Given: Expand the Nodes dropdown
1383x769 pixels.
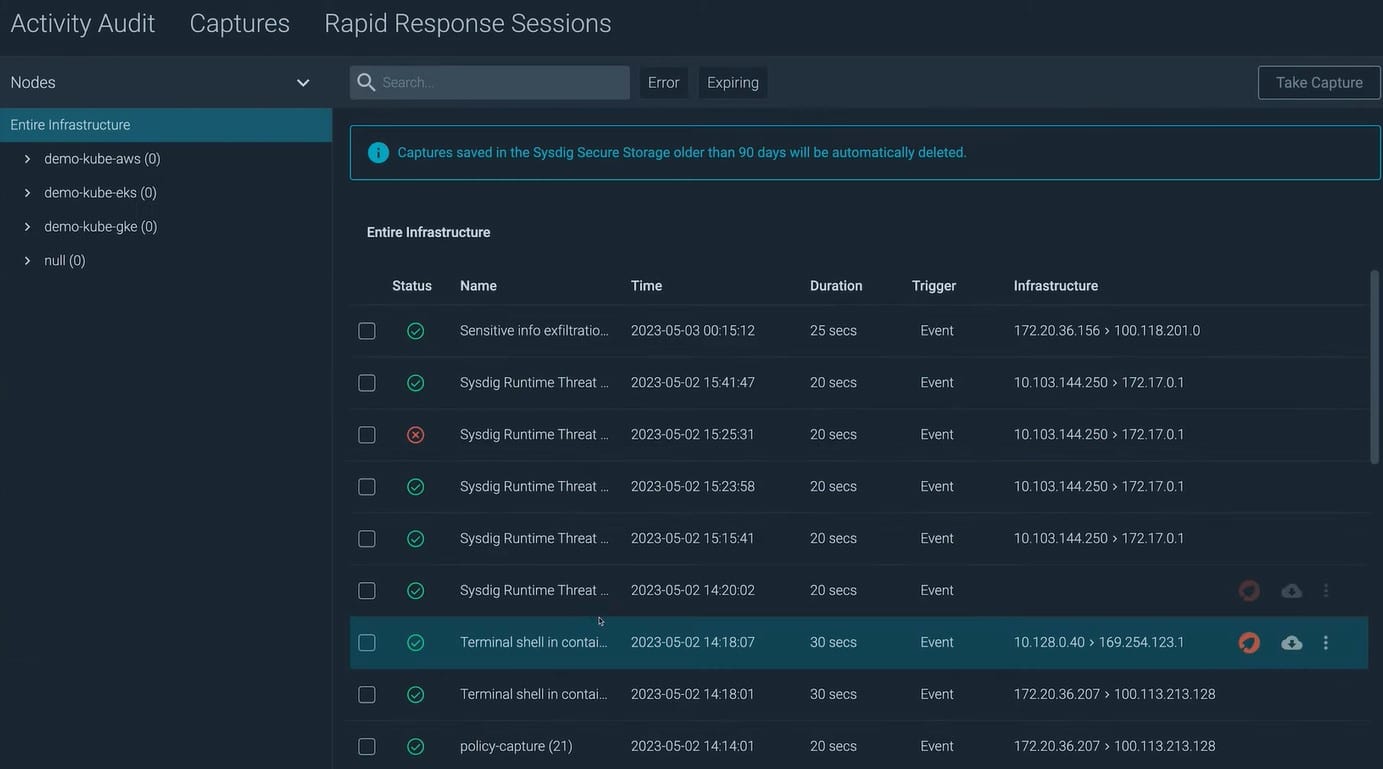Looking at the screenshot, I should pos(303,83).
